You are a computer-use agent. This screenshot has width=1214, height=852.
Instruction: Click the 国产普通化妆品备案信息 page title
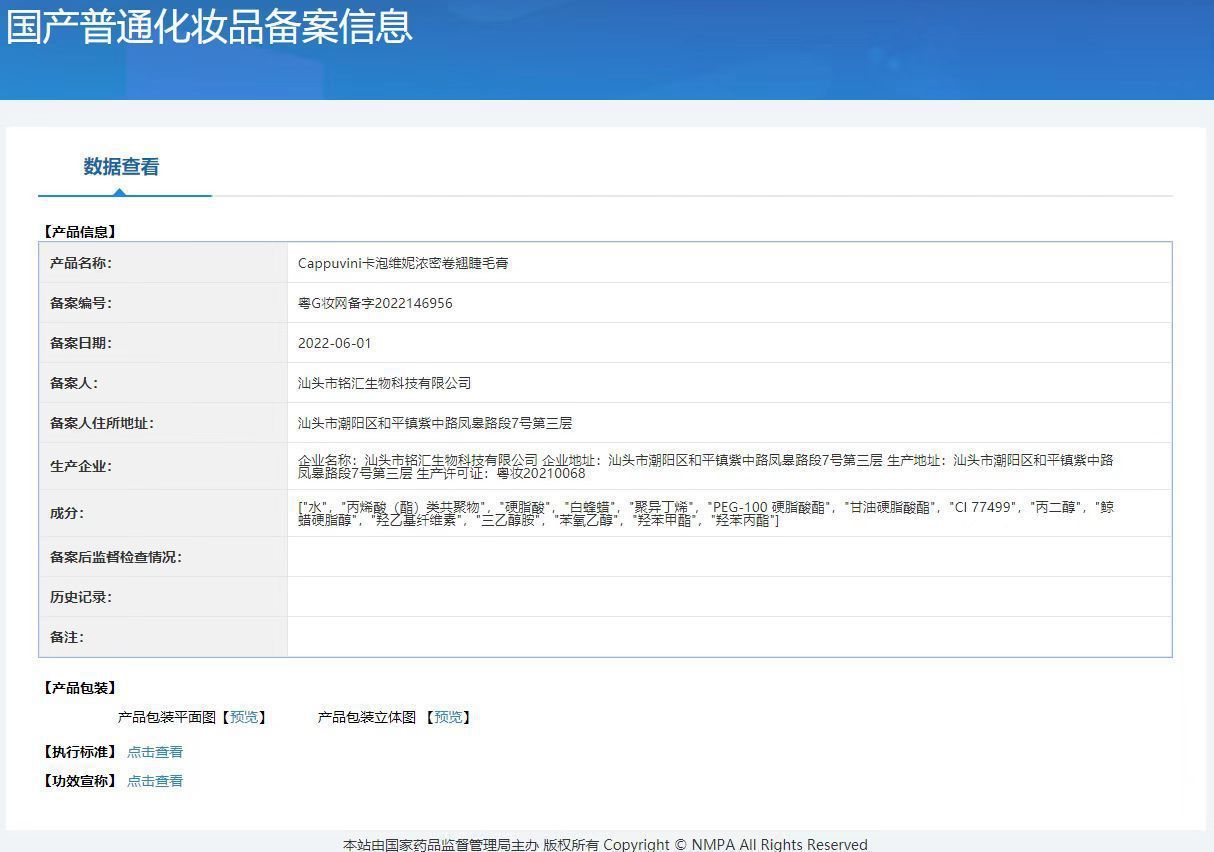[x=209, y=27]
